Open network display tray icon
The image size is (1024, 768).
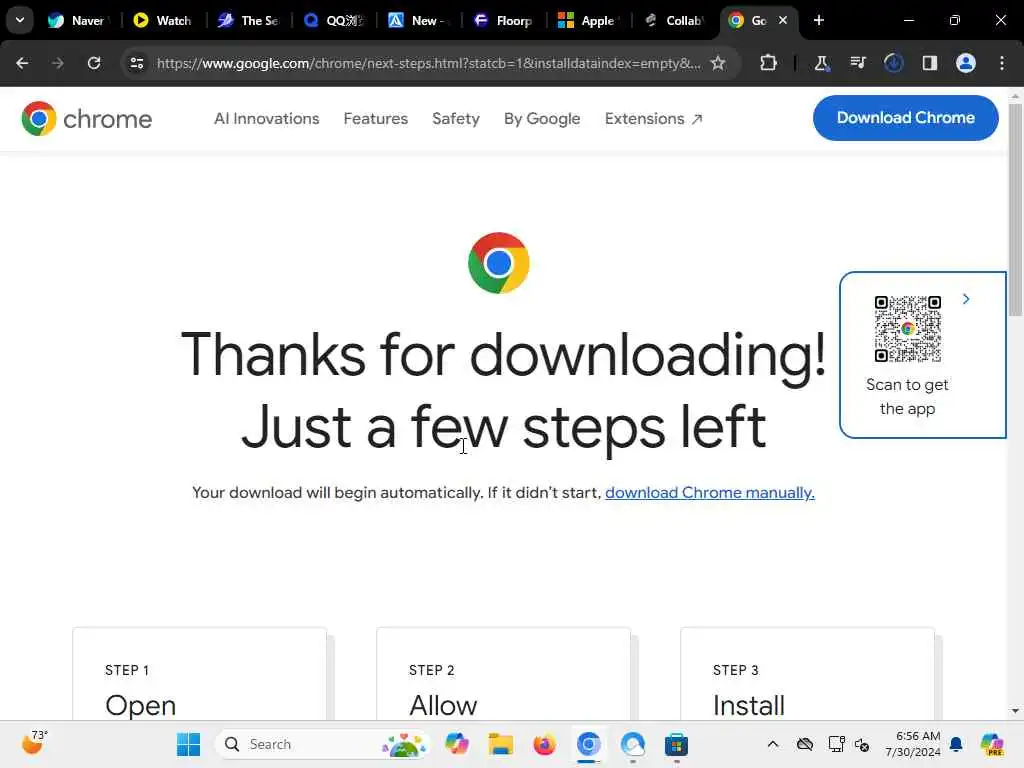click(836, 744)
